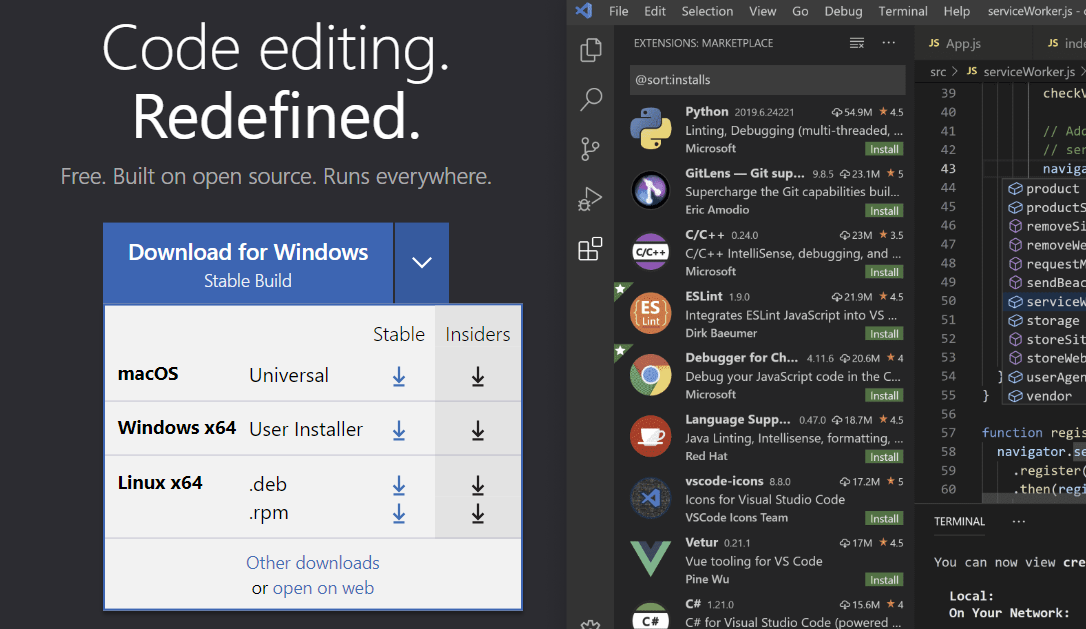Install the Python extension
The image size is (1086, 629).
pos(884,149)
